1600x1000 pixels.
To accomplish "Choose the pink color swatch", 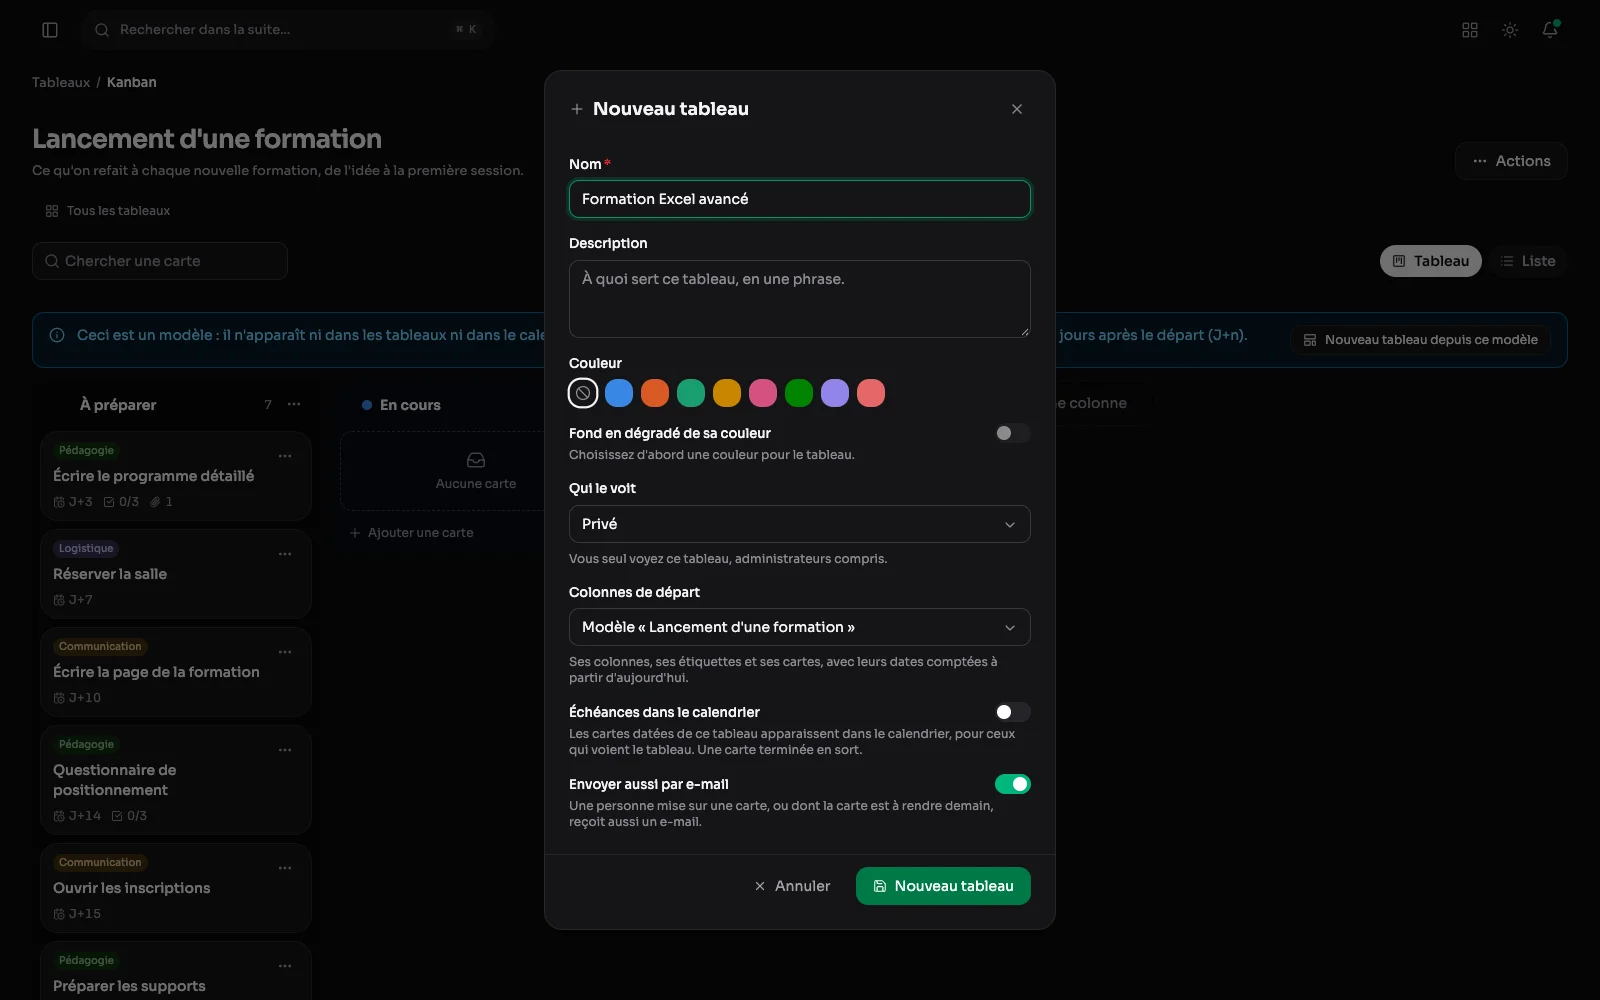I will [763, 393].
